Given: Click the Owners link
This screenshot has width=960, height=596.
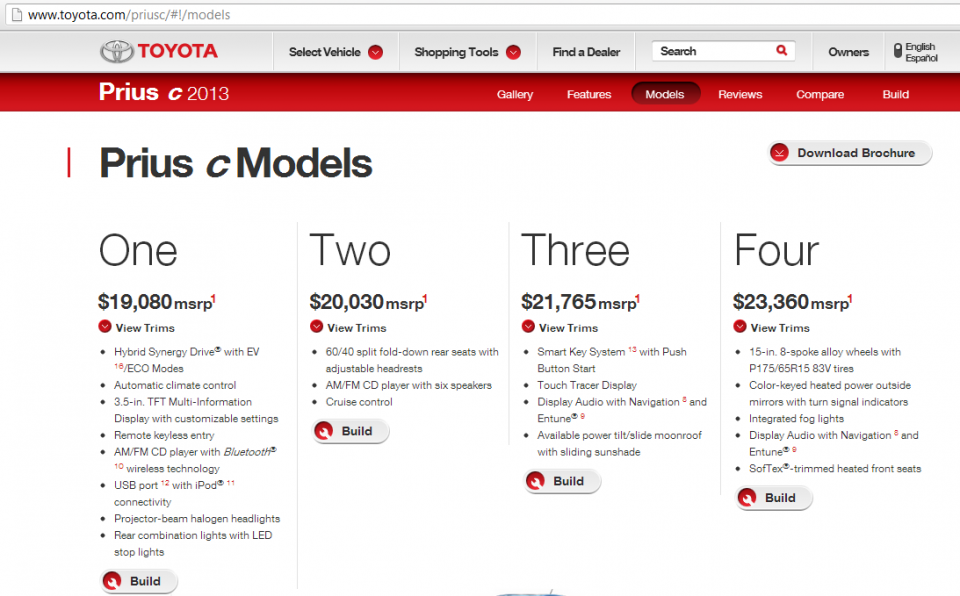Looking at the screenshot, I should [849, 52].
